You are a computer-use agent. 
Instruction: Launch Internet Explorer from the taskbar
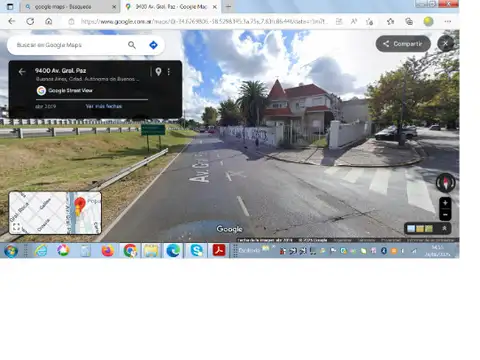pyautogui.click(x=41, y=251)
